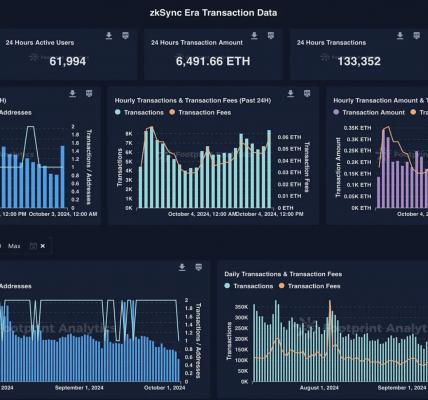Click the 8K label on the hourly transactions axis

coord(129,134)
